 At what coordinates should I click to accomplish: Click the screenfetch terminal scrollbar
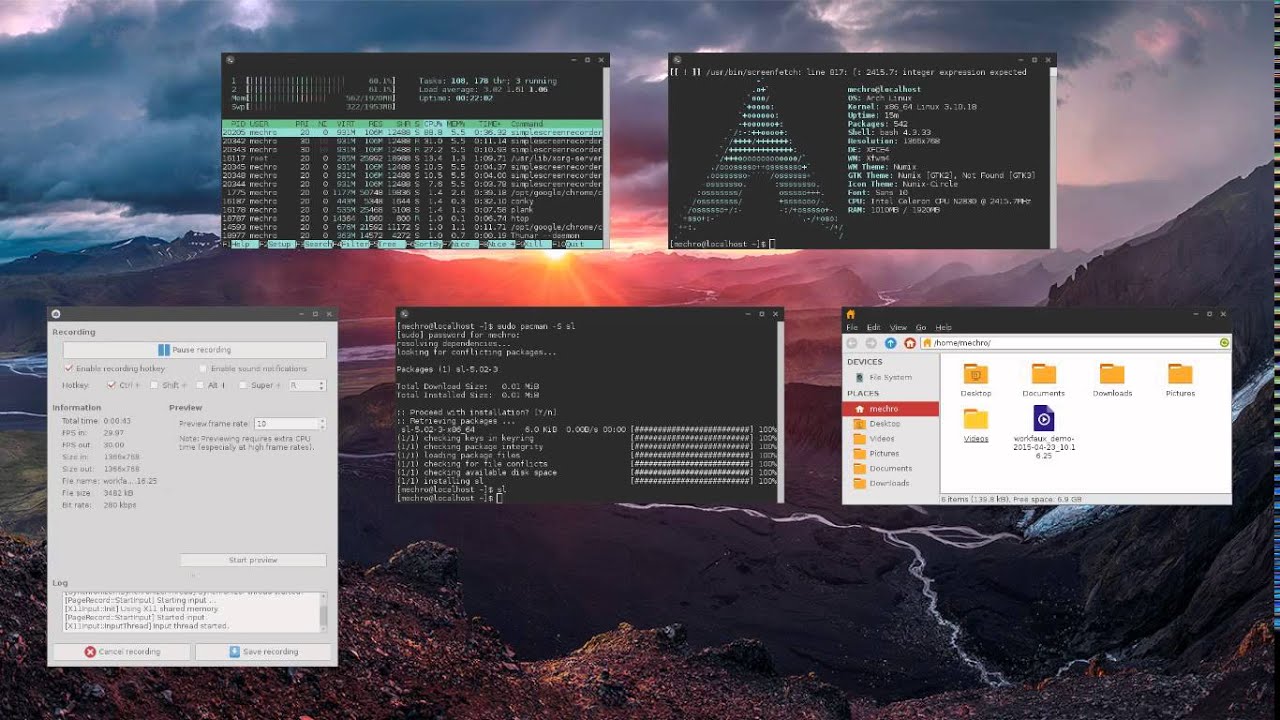point(1052,157)
